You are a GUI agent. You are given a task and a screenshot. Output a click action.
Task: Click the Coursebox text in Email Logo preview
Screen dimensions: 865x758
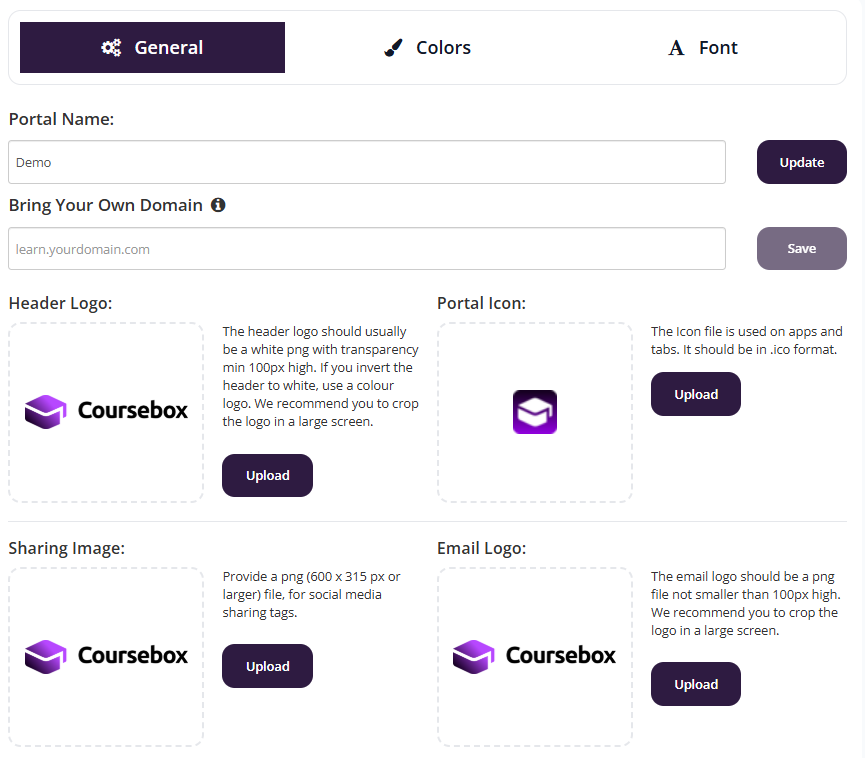(560, 656)
